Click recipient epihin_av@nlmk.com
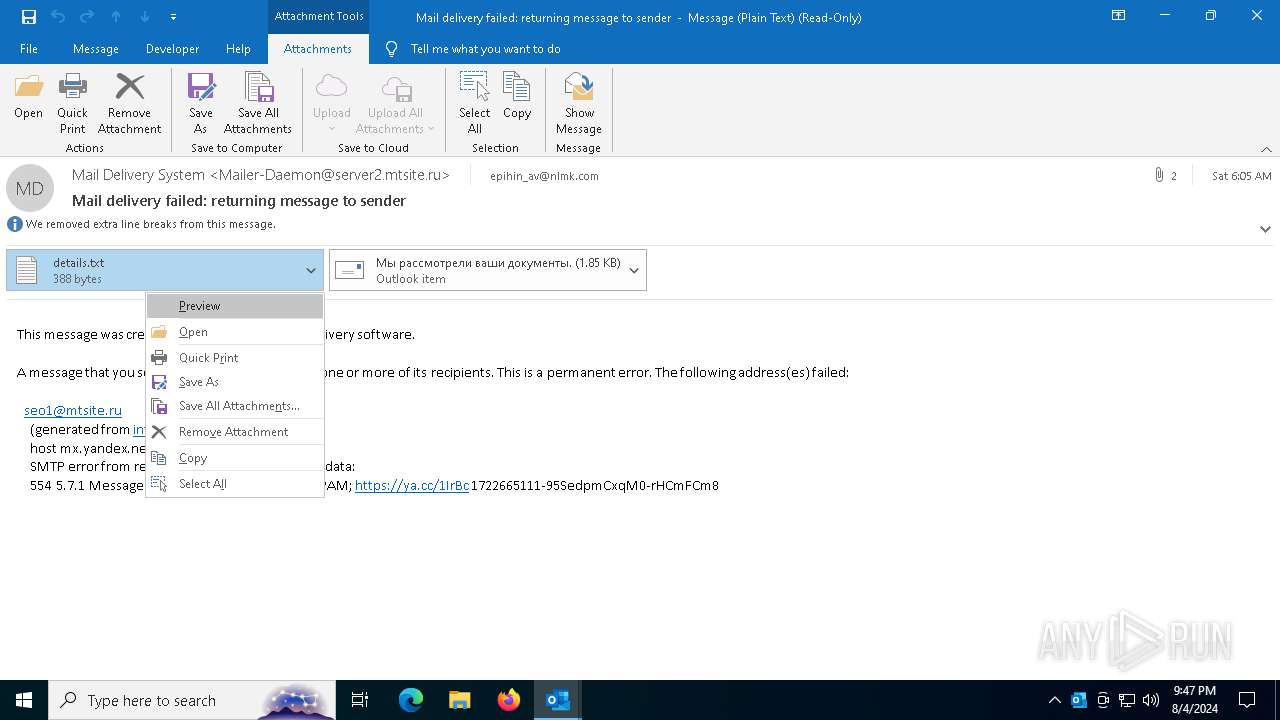Screen dimensions: 1280x720 coord(544,176)
